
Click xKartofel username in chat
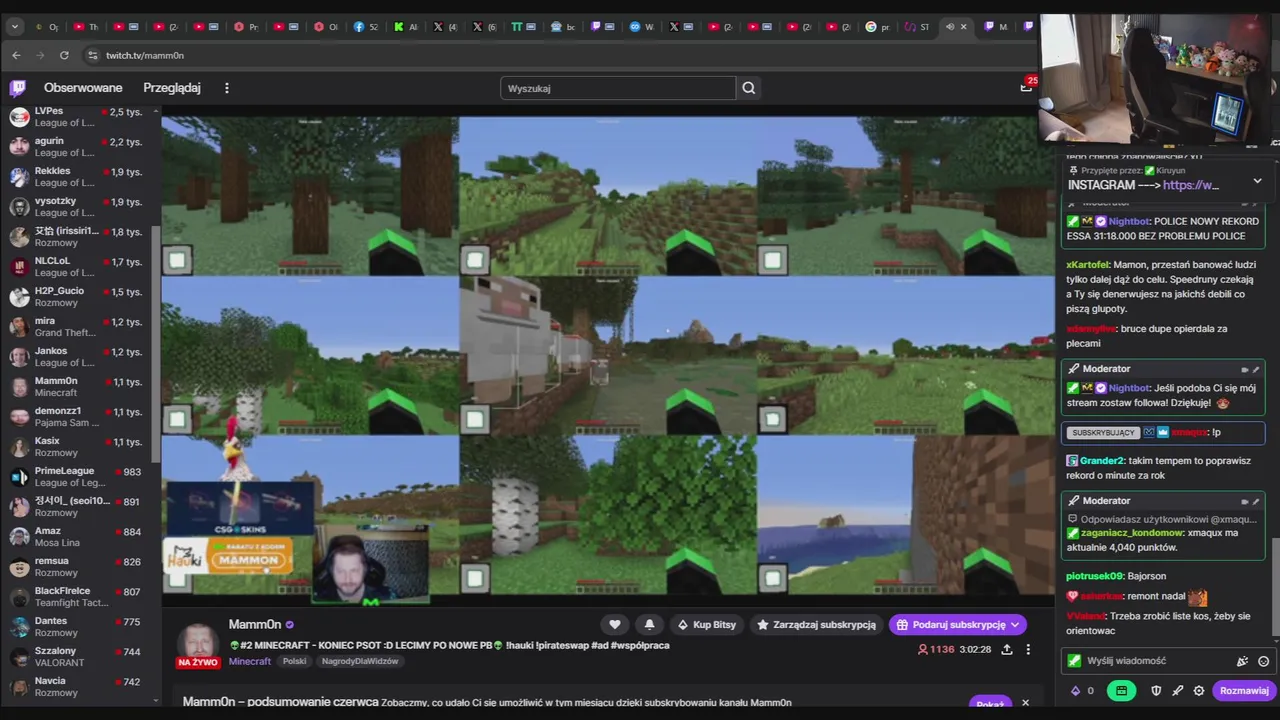point(1088,265)
